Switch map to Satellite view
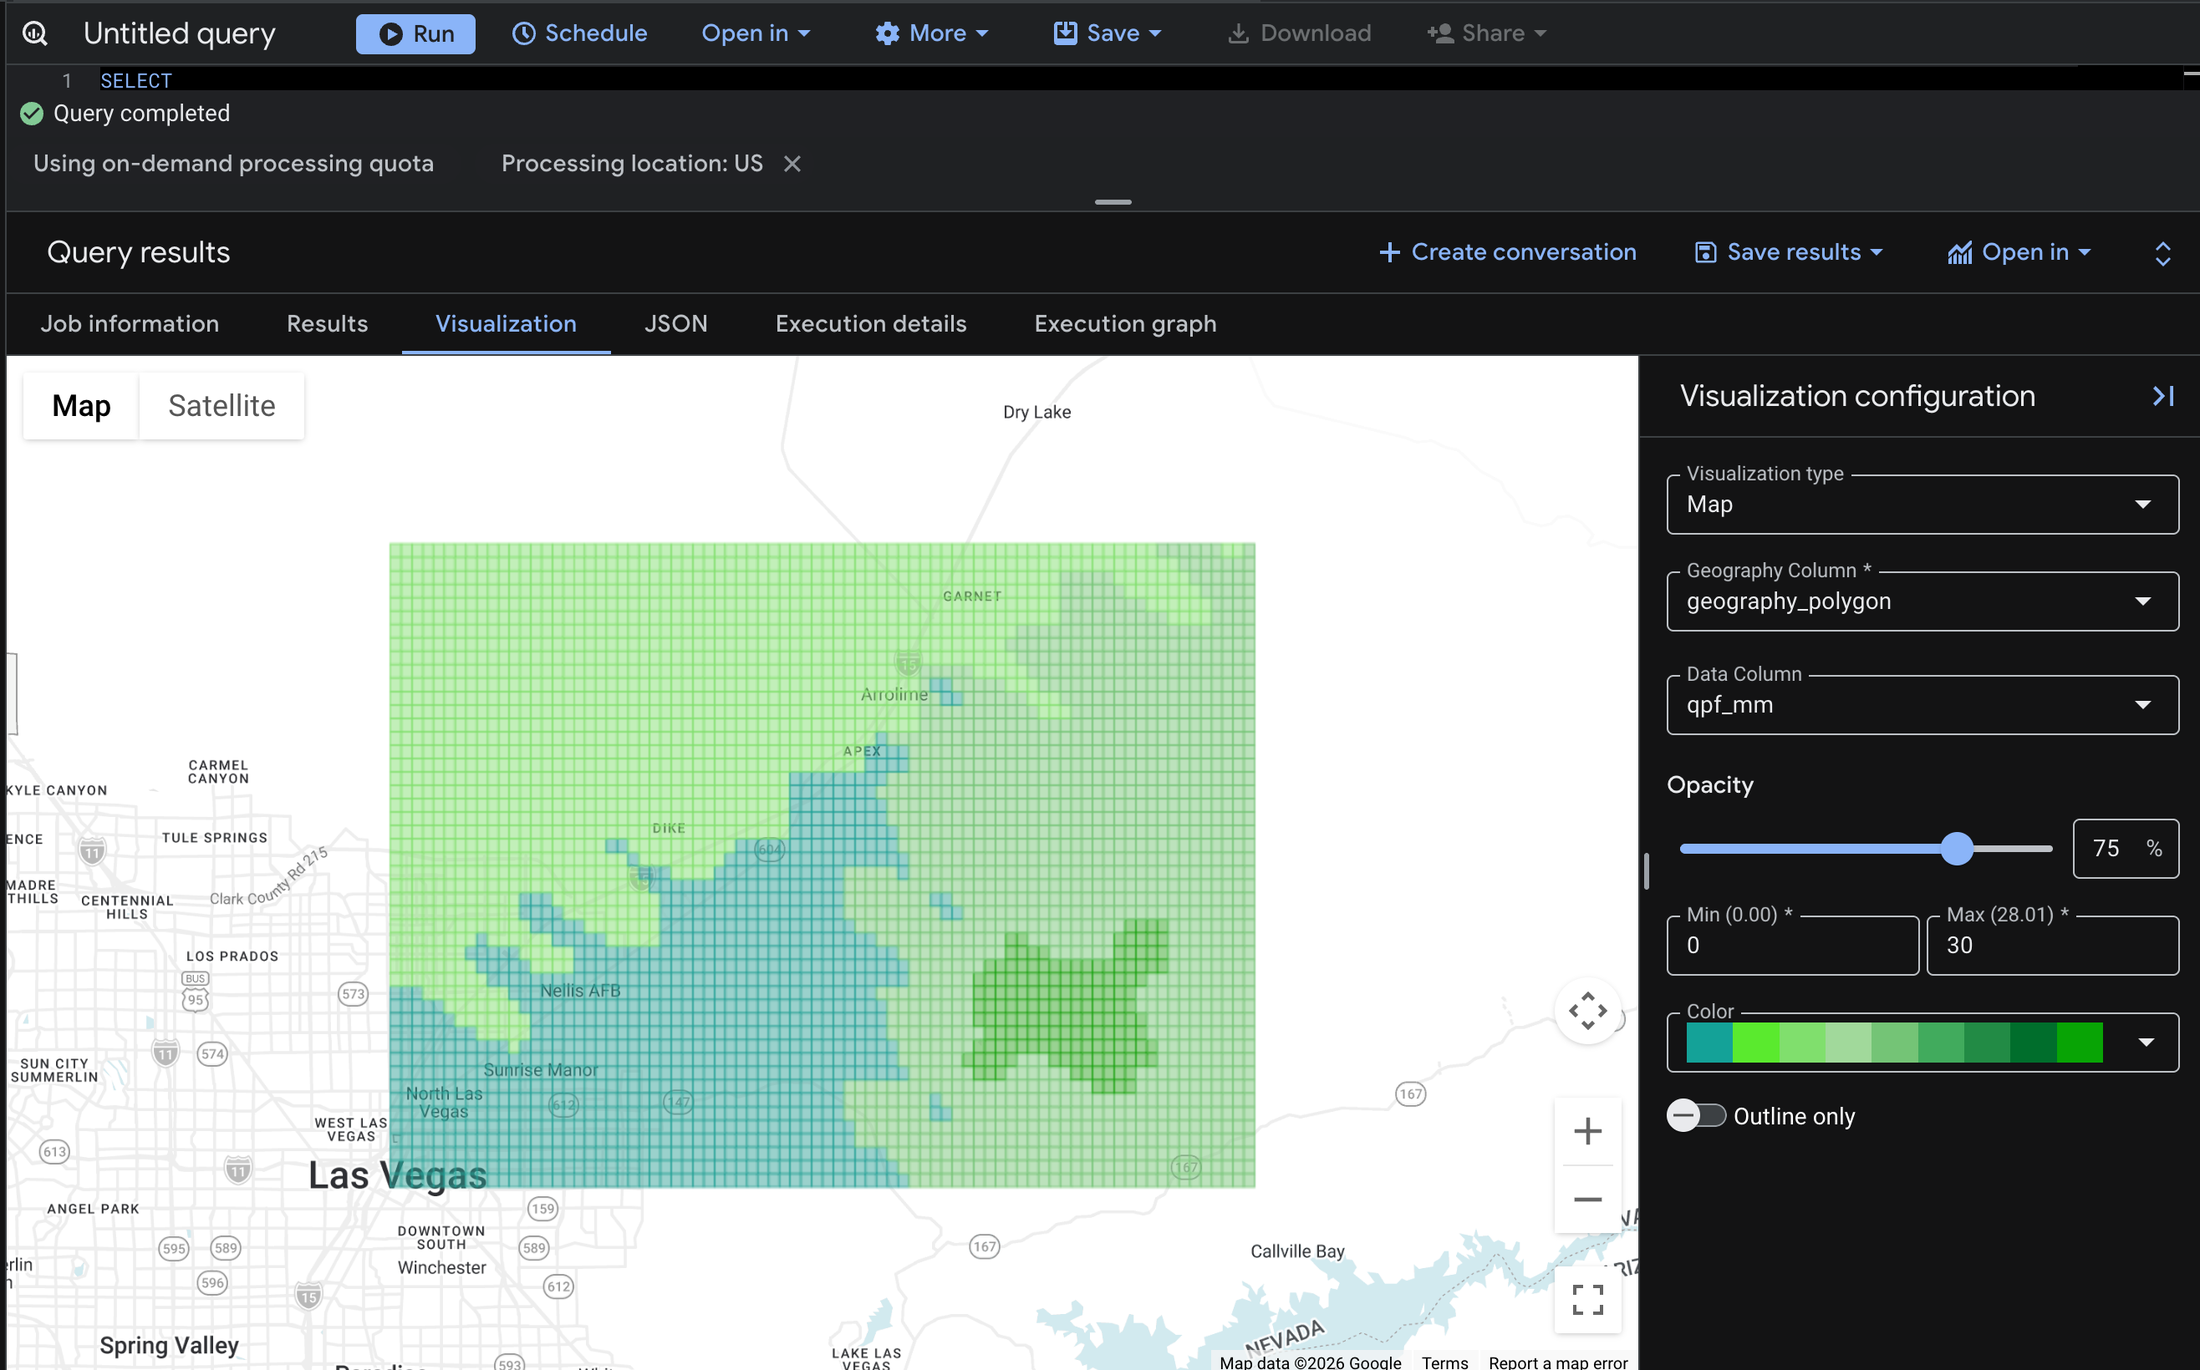The width and height of the screenshot is (2200, 1370). click(221, 406)
